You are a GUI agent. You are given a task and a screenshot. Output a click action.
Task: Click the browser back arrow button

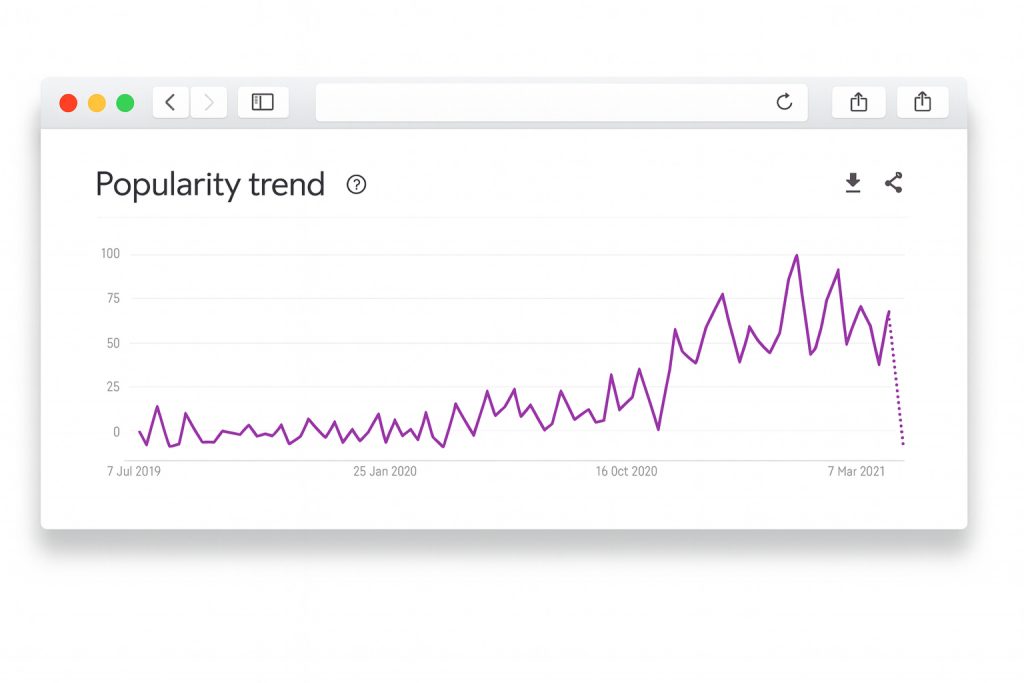click(170, 102)
